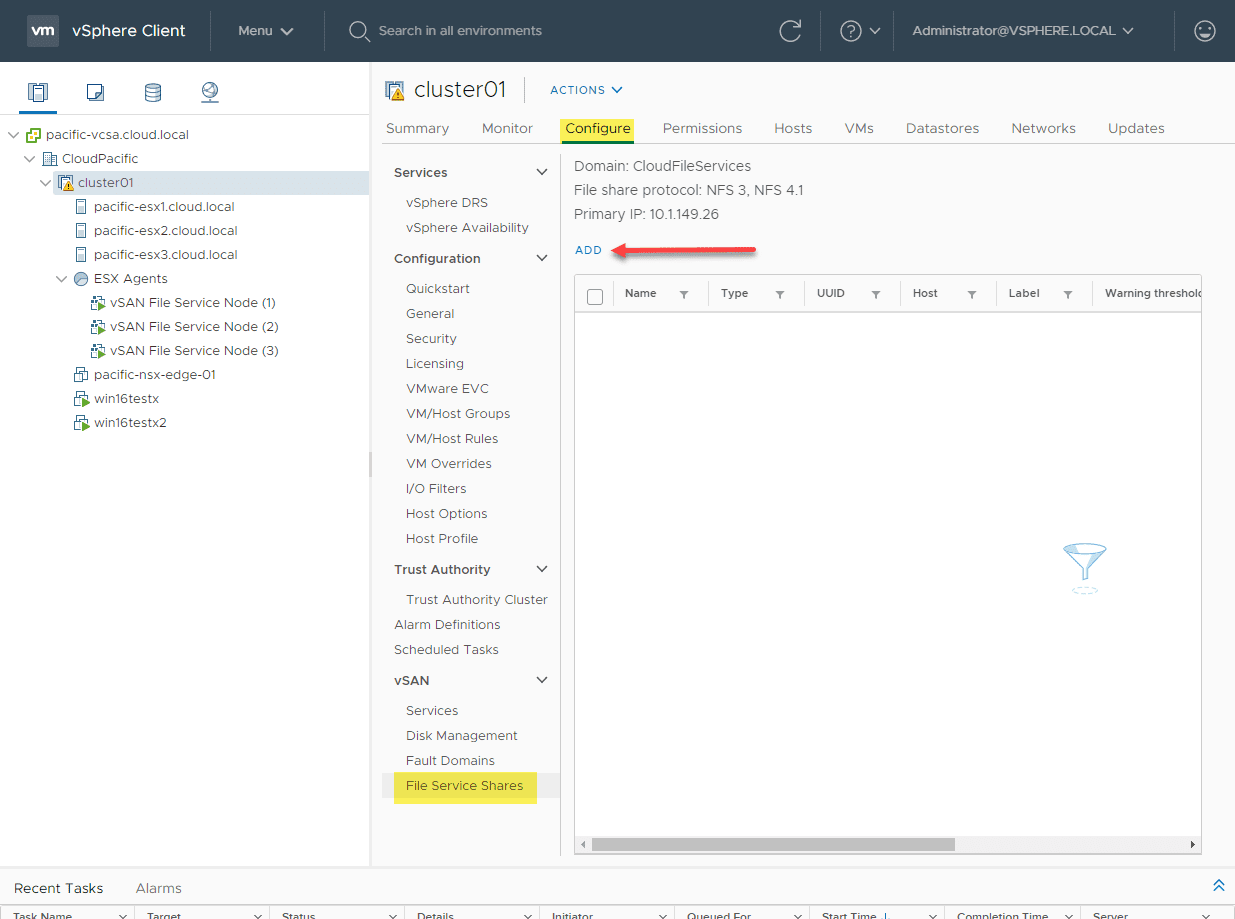Viewport: 1235px width, 919px height.
Task: Open the Hosts and Clusters inventory view
Action: [37, 91]
